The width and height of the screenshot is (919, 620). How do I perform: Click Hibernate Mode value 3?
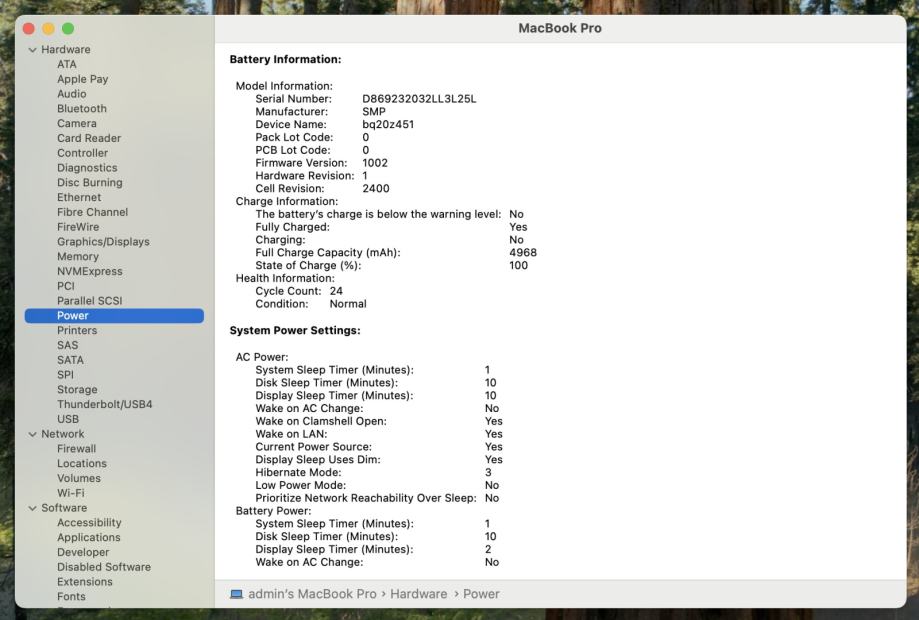tap(488, 473)
